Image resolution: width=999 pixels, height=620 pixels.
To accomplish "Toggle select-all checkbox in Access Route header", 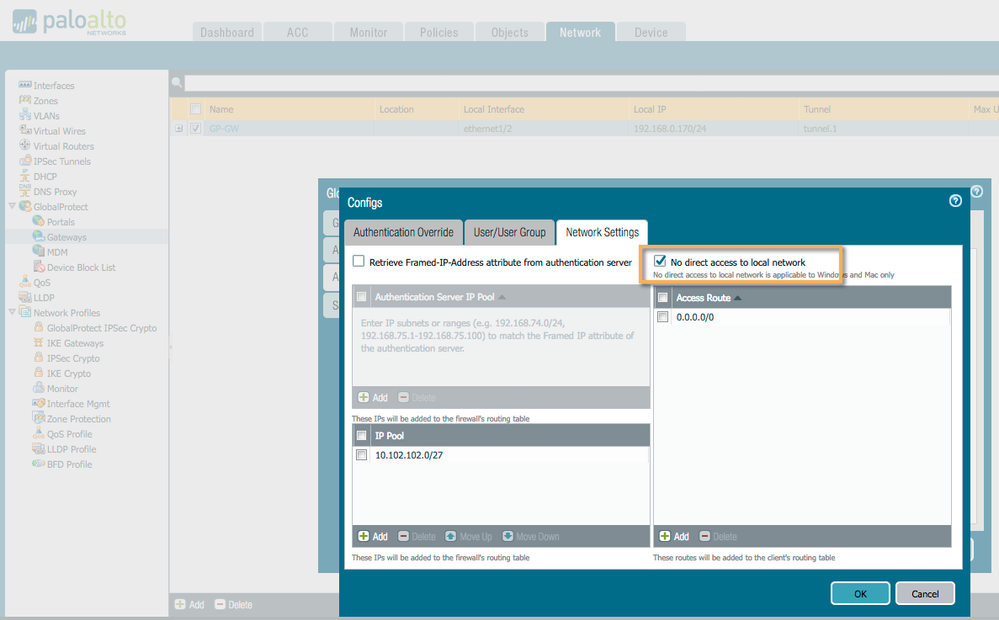I will [x=663, y=298].
